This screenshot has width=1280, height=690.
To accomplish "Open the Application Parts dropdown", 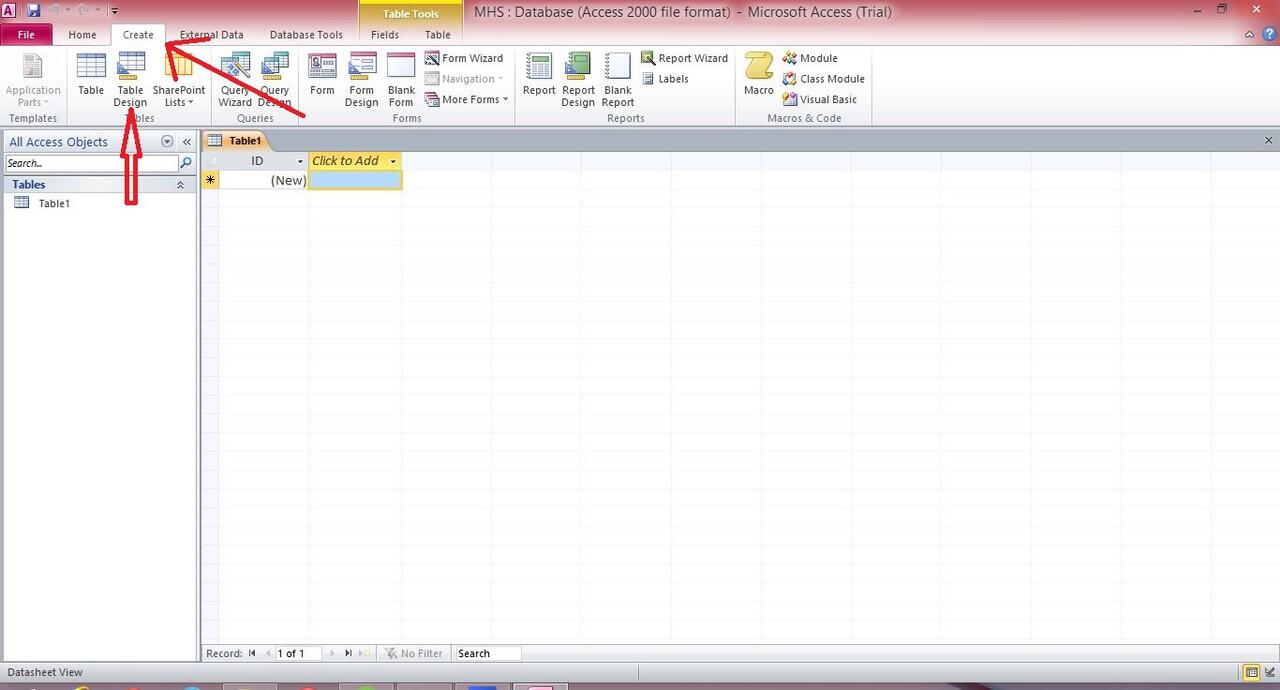I will tap(33, 79).
